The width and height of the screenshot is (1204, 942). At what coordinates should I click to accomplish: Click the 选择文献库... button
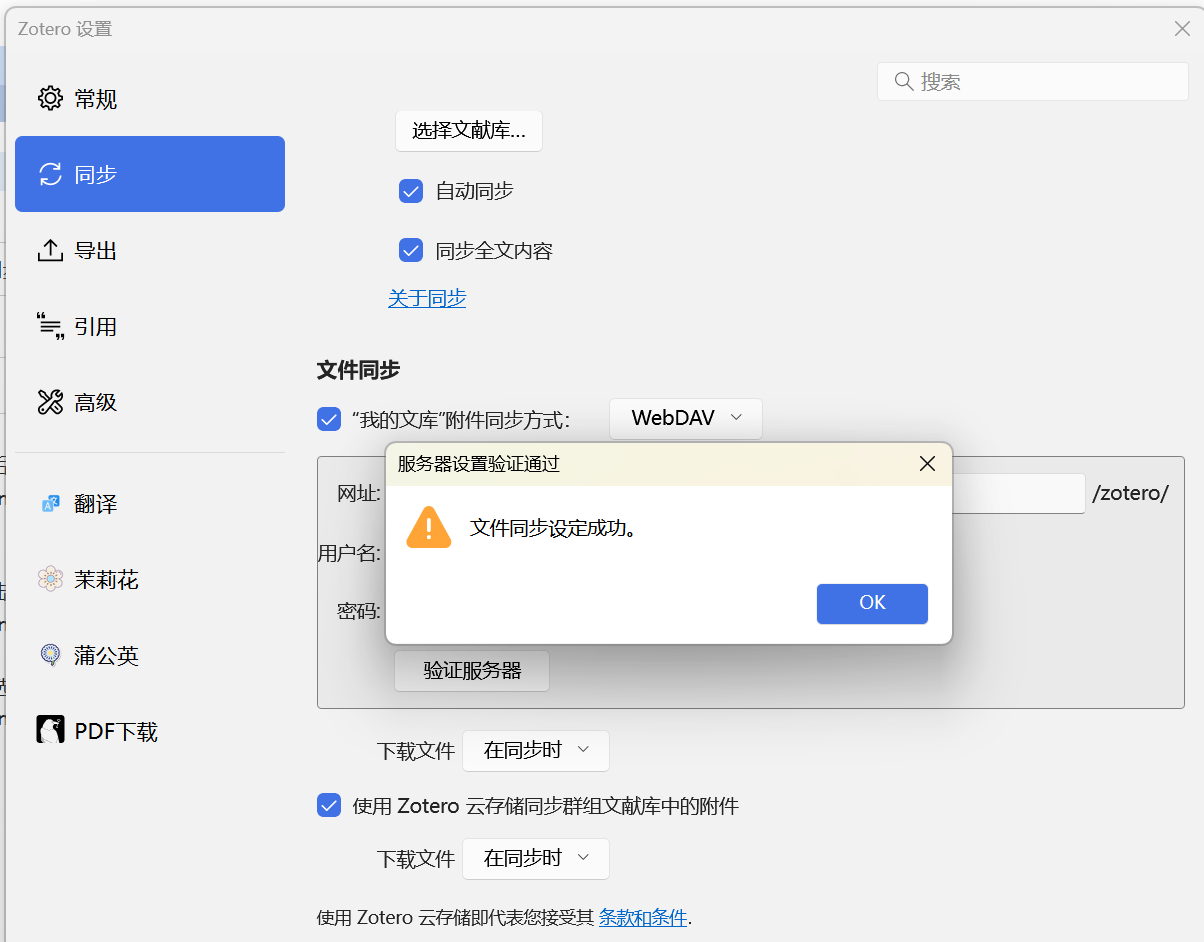tap(469, 131)
